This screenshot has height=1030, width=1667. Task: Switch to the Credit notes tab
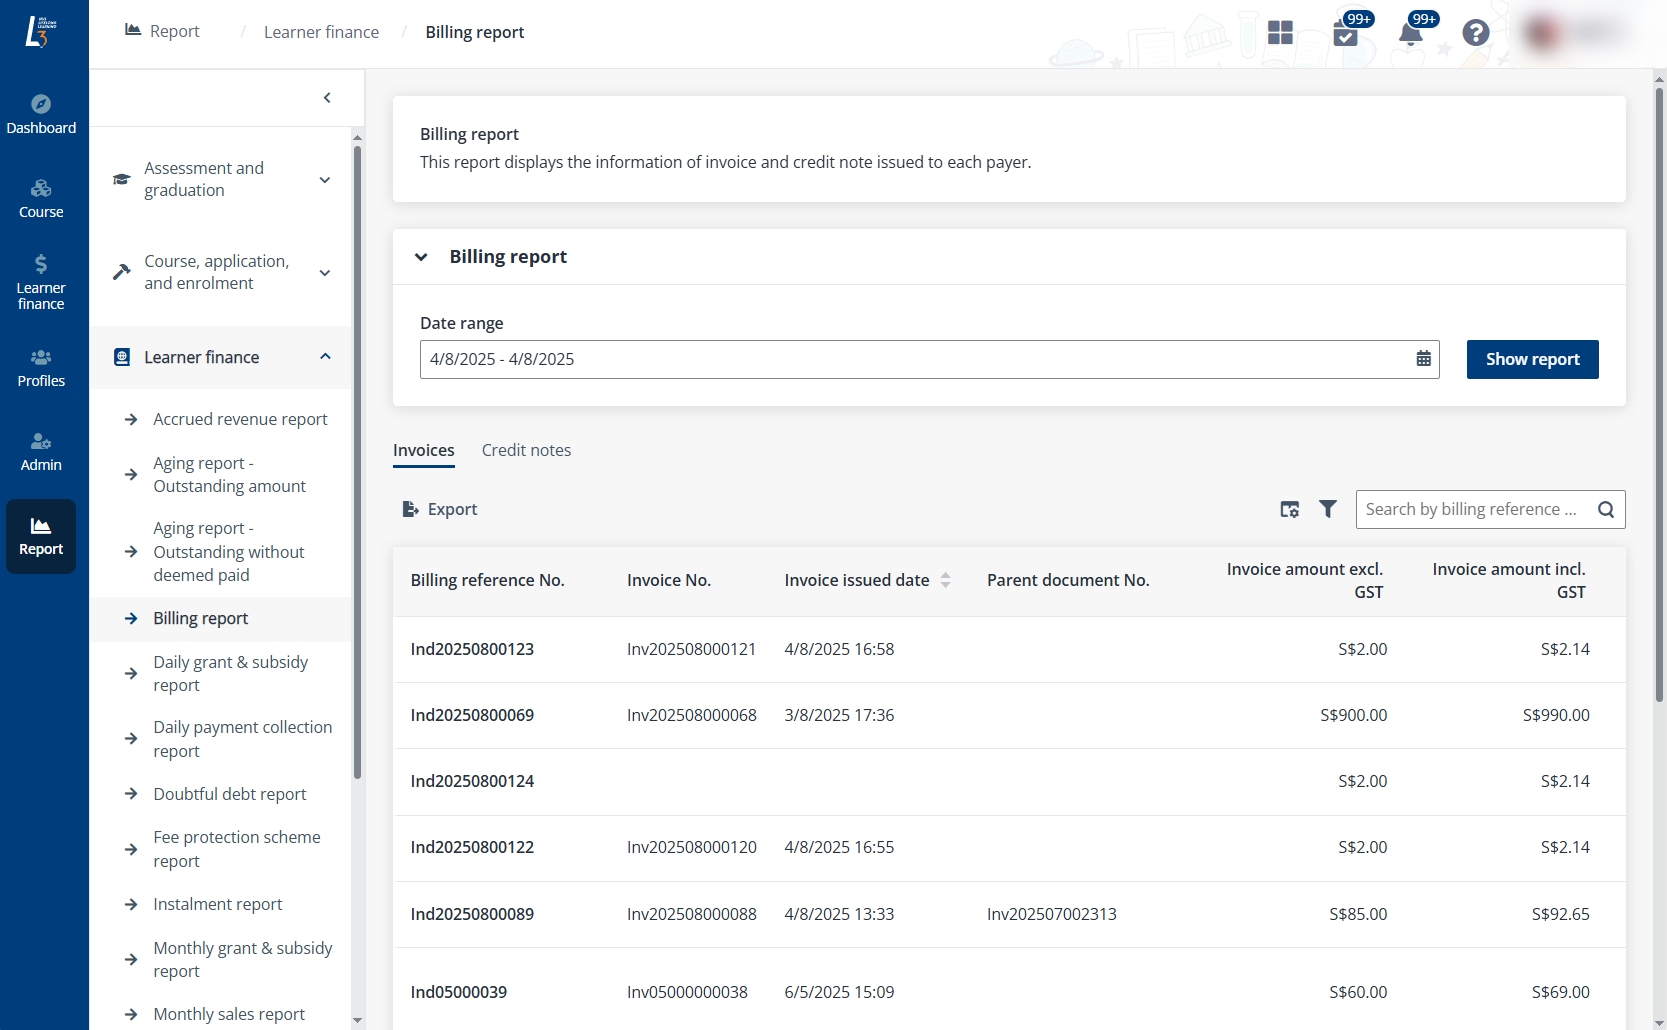[x=526, y=450]
